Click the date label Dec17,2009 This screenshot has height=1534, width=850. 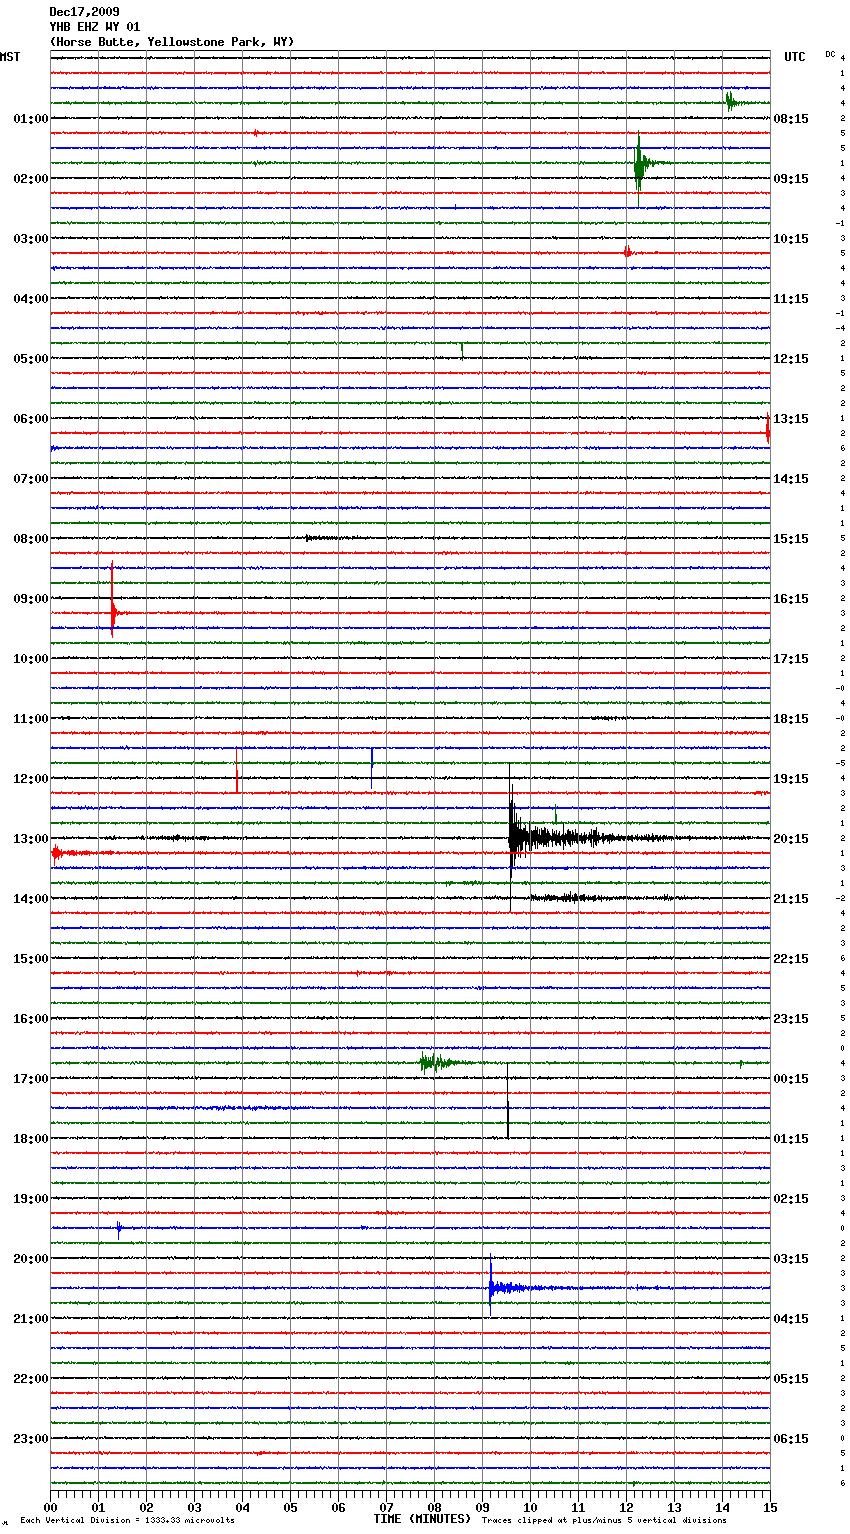(84, 12)
